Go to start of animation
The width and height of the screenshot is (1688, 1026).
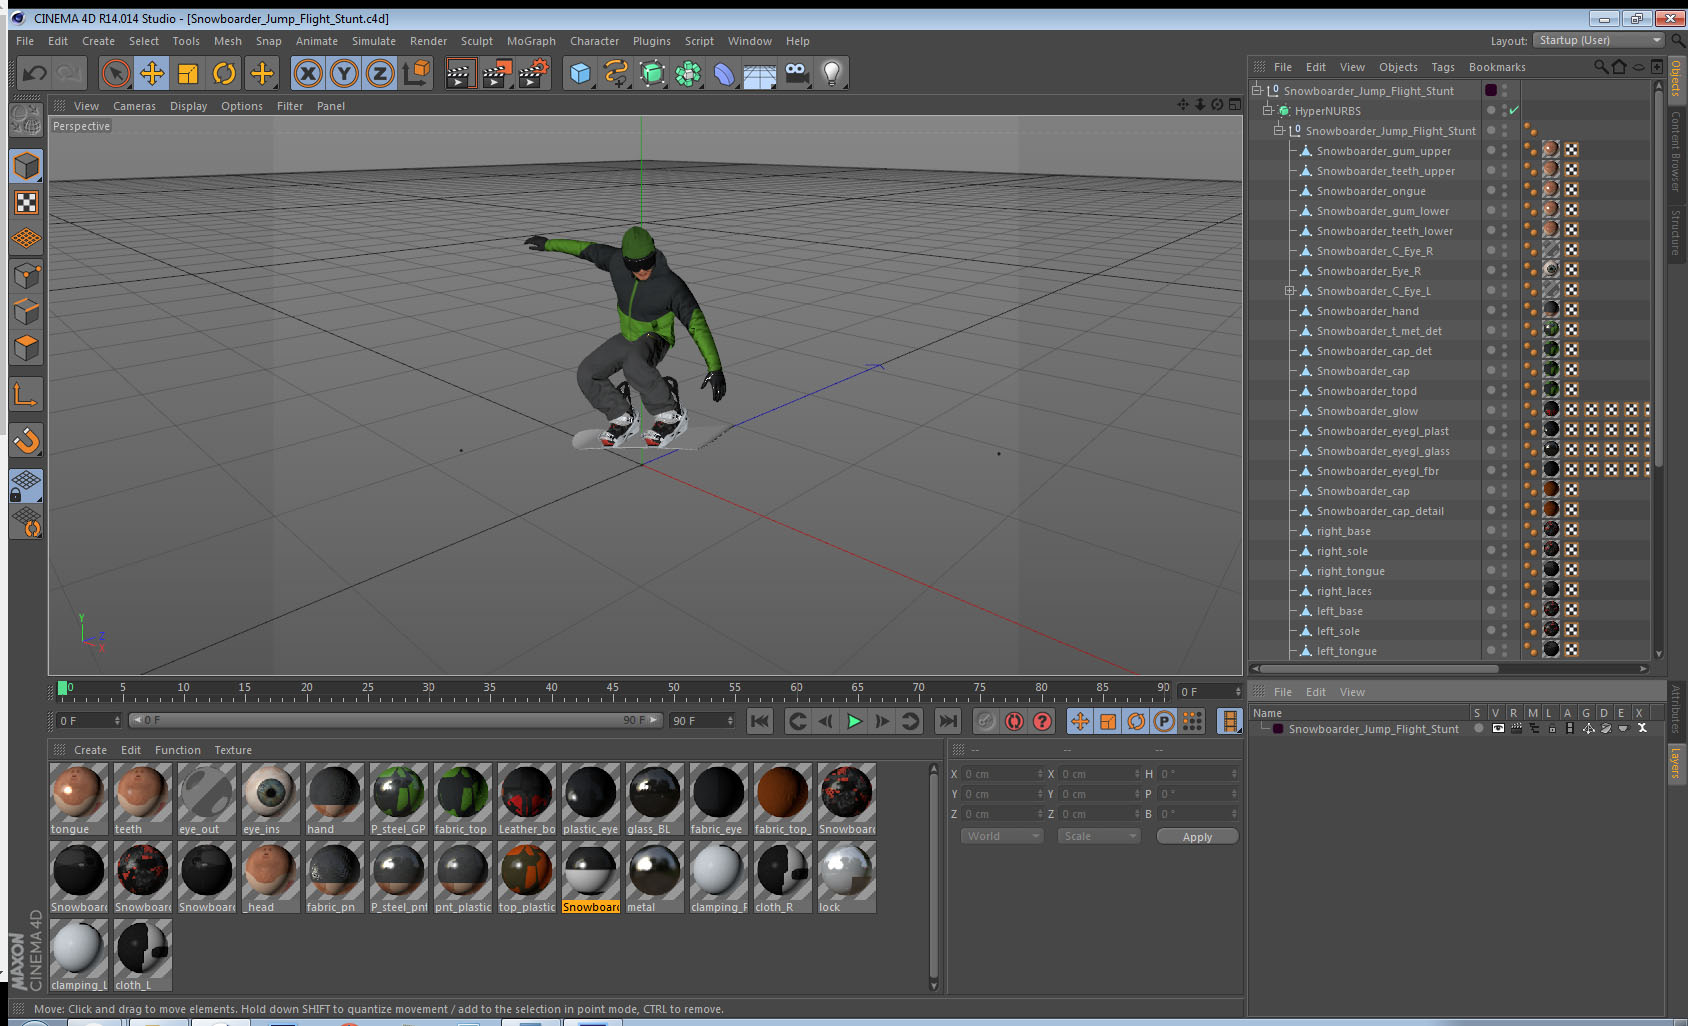coord(760,721)
